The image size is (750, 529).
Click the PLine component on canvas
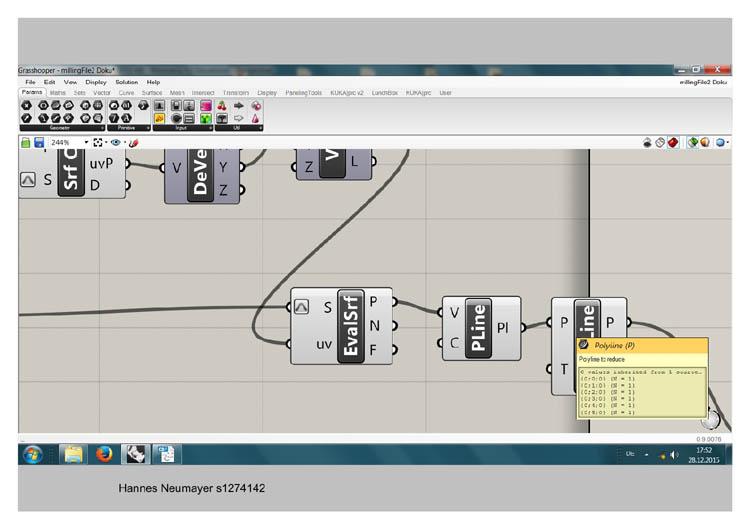[x=478, y=328]
